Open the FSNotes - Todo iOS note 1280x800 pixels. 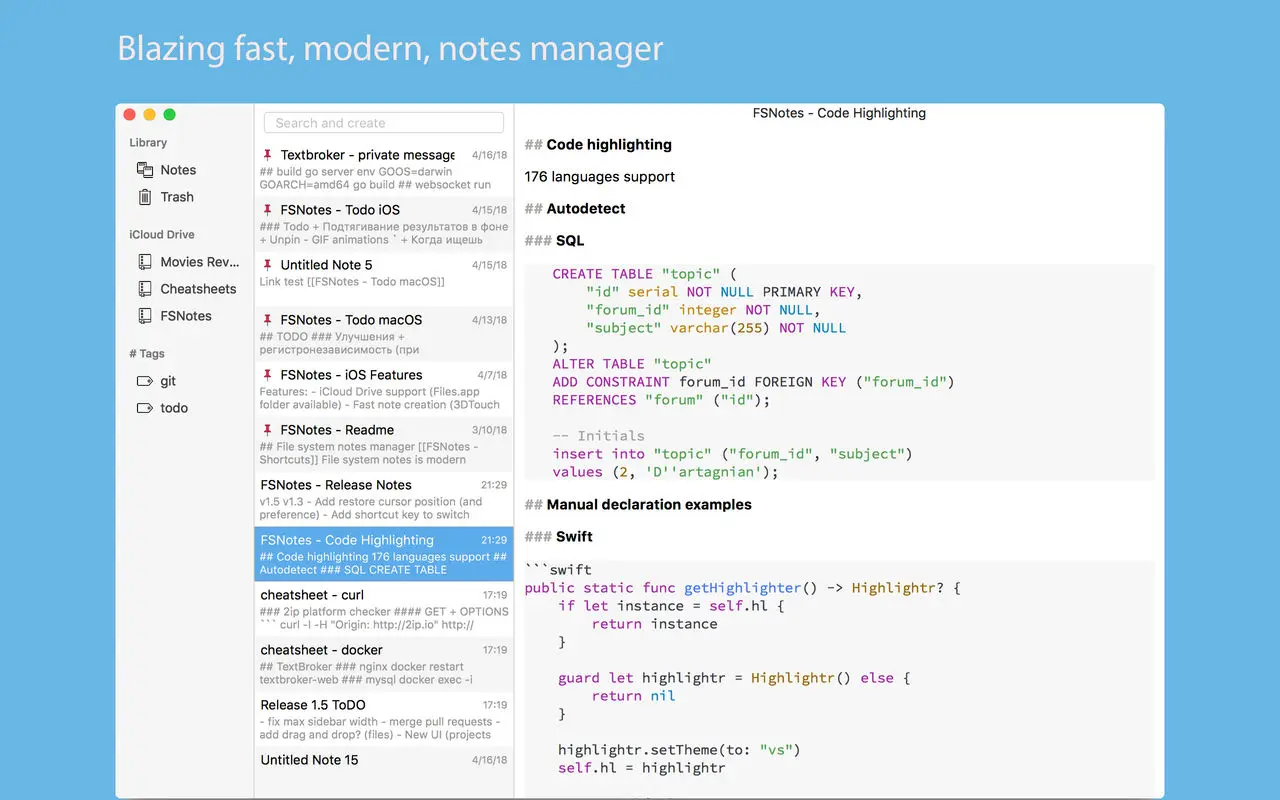coord(383,224)
